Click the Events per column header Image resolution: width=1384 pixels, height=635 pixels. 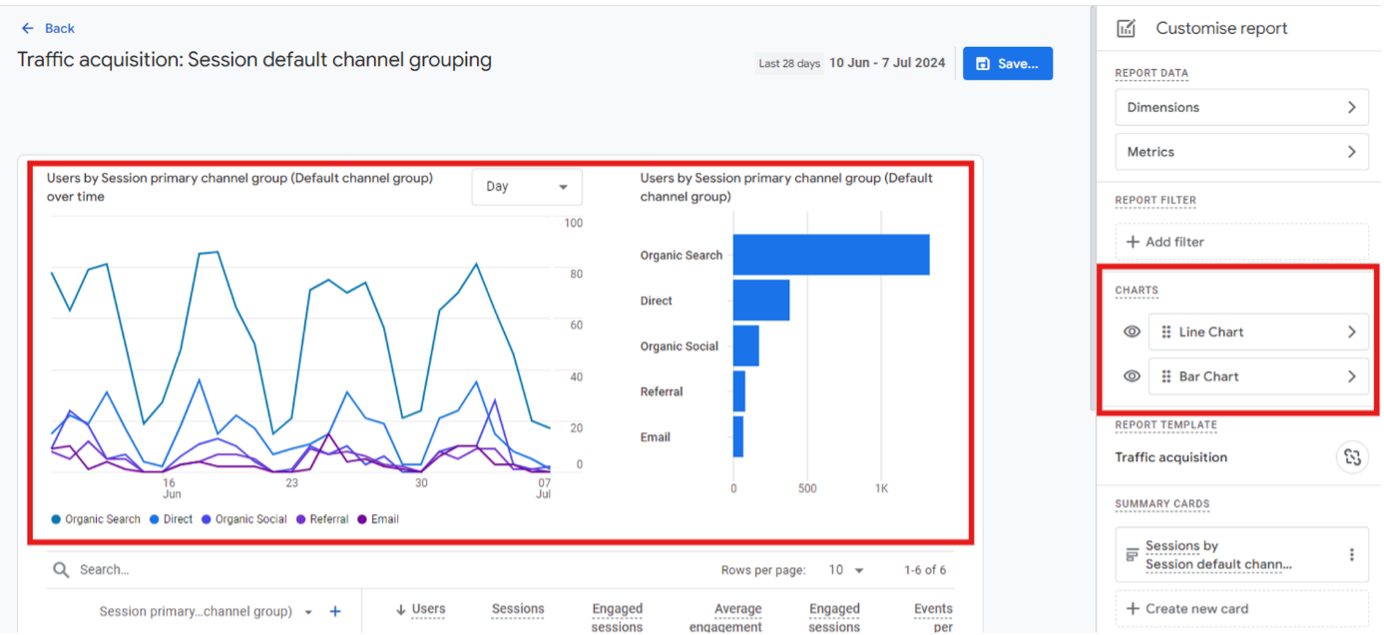933,618
